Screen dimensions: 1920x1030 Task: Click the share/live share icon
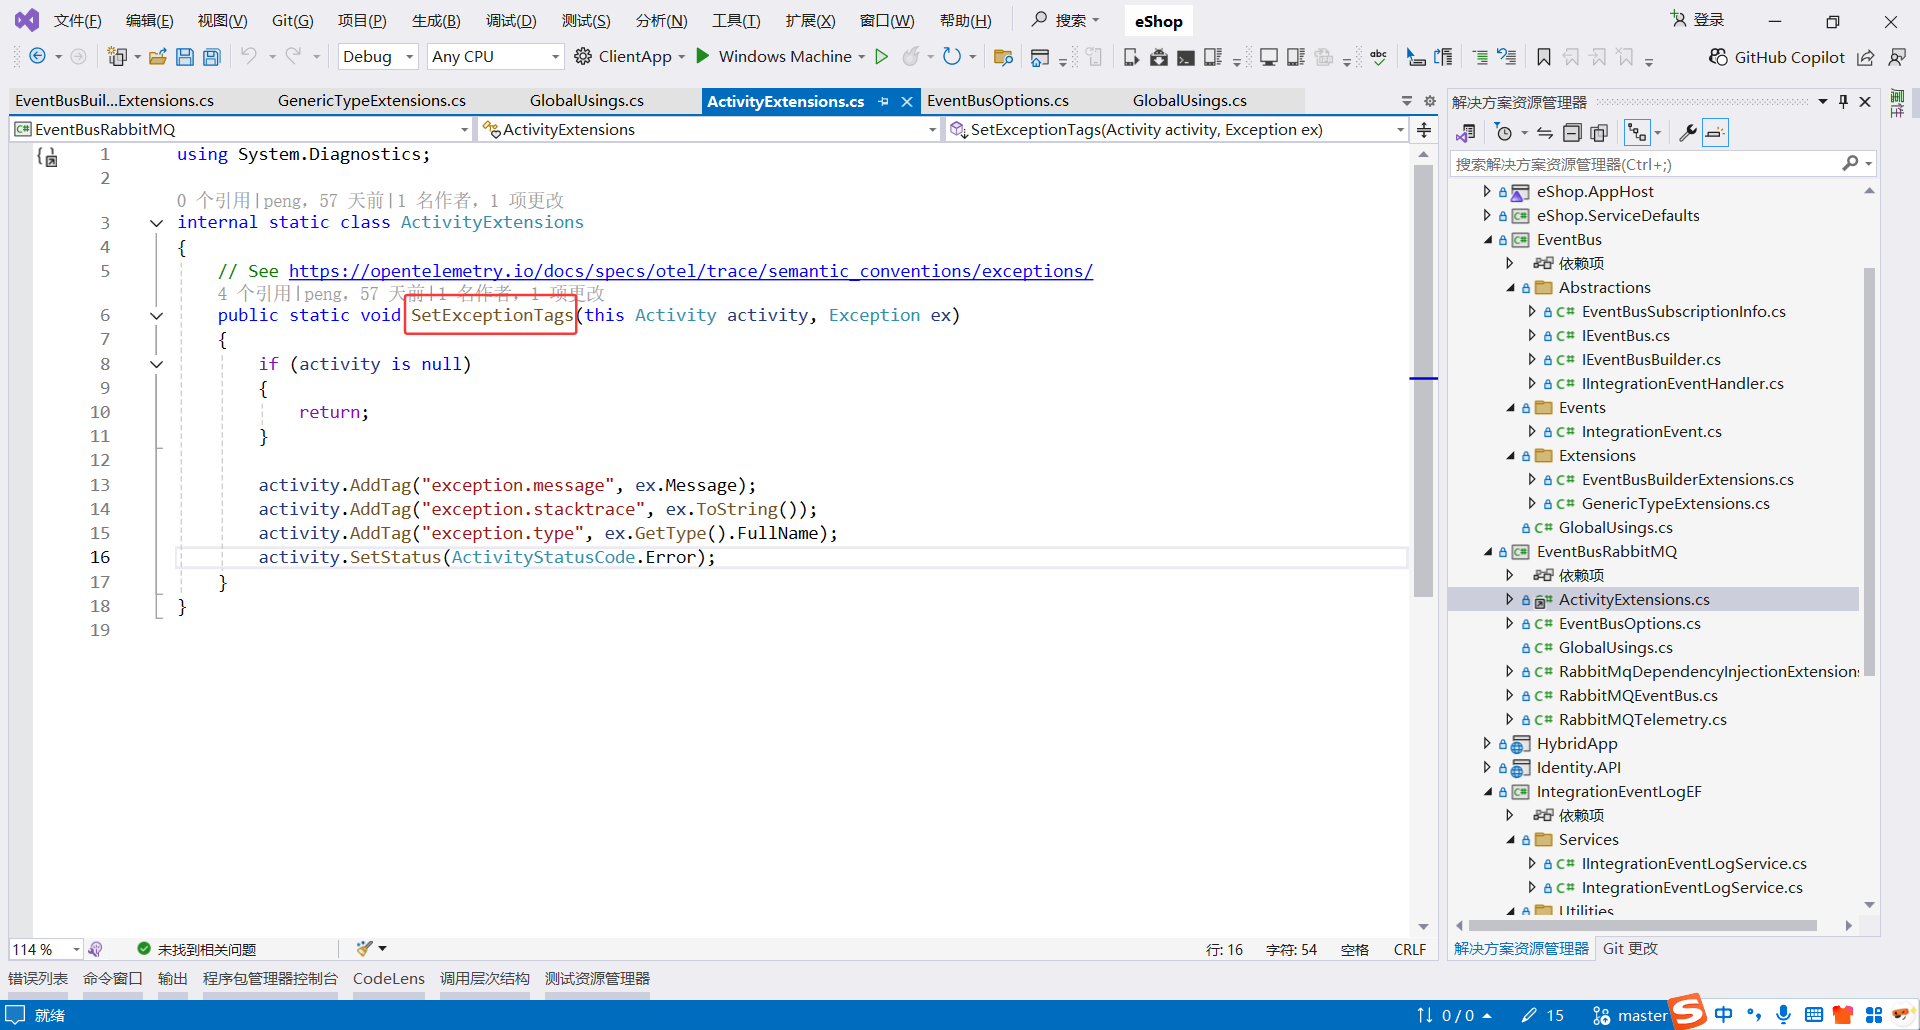click(x=1866, y=57)
